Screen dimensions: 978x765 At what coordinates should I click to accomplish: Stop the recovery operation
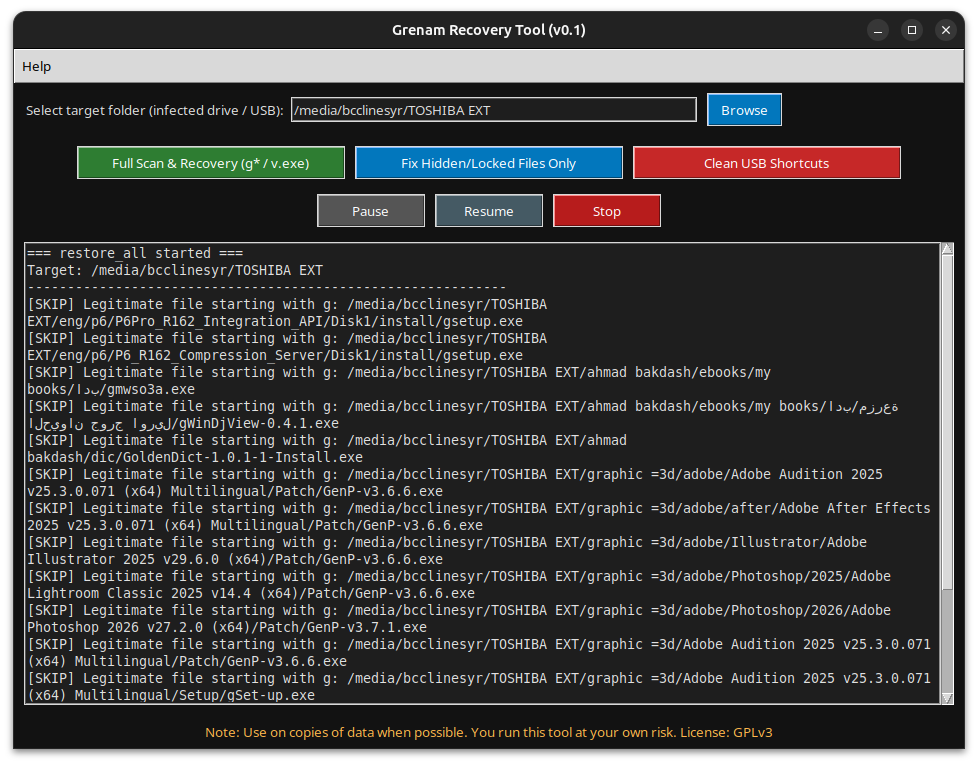[606, 211]
